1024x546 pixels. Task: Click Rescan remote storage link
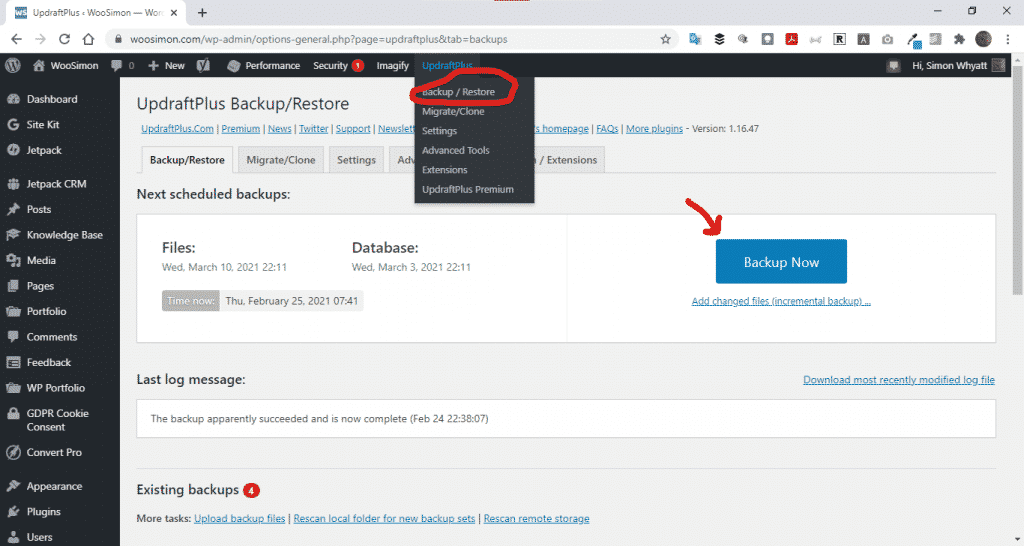tap(536, 519)
